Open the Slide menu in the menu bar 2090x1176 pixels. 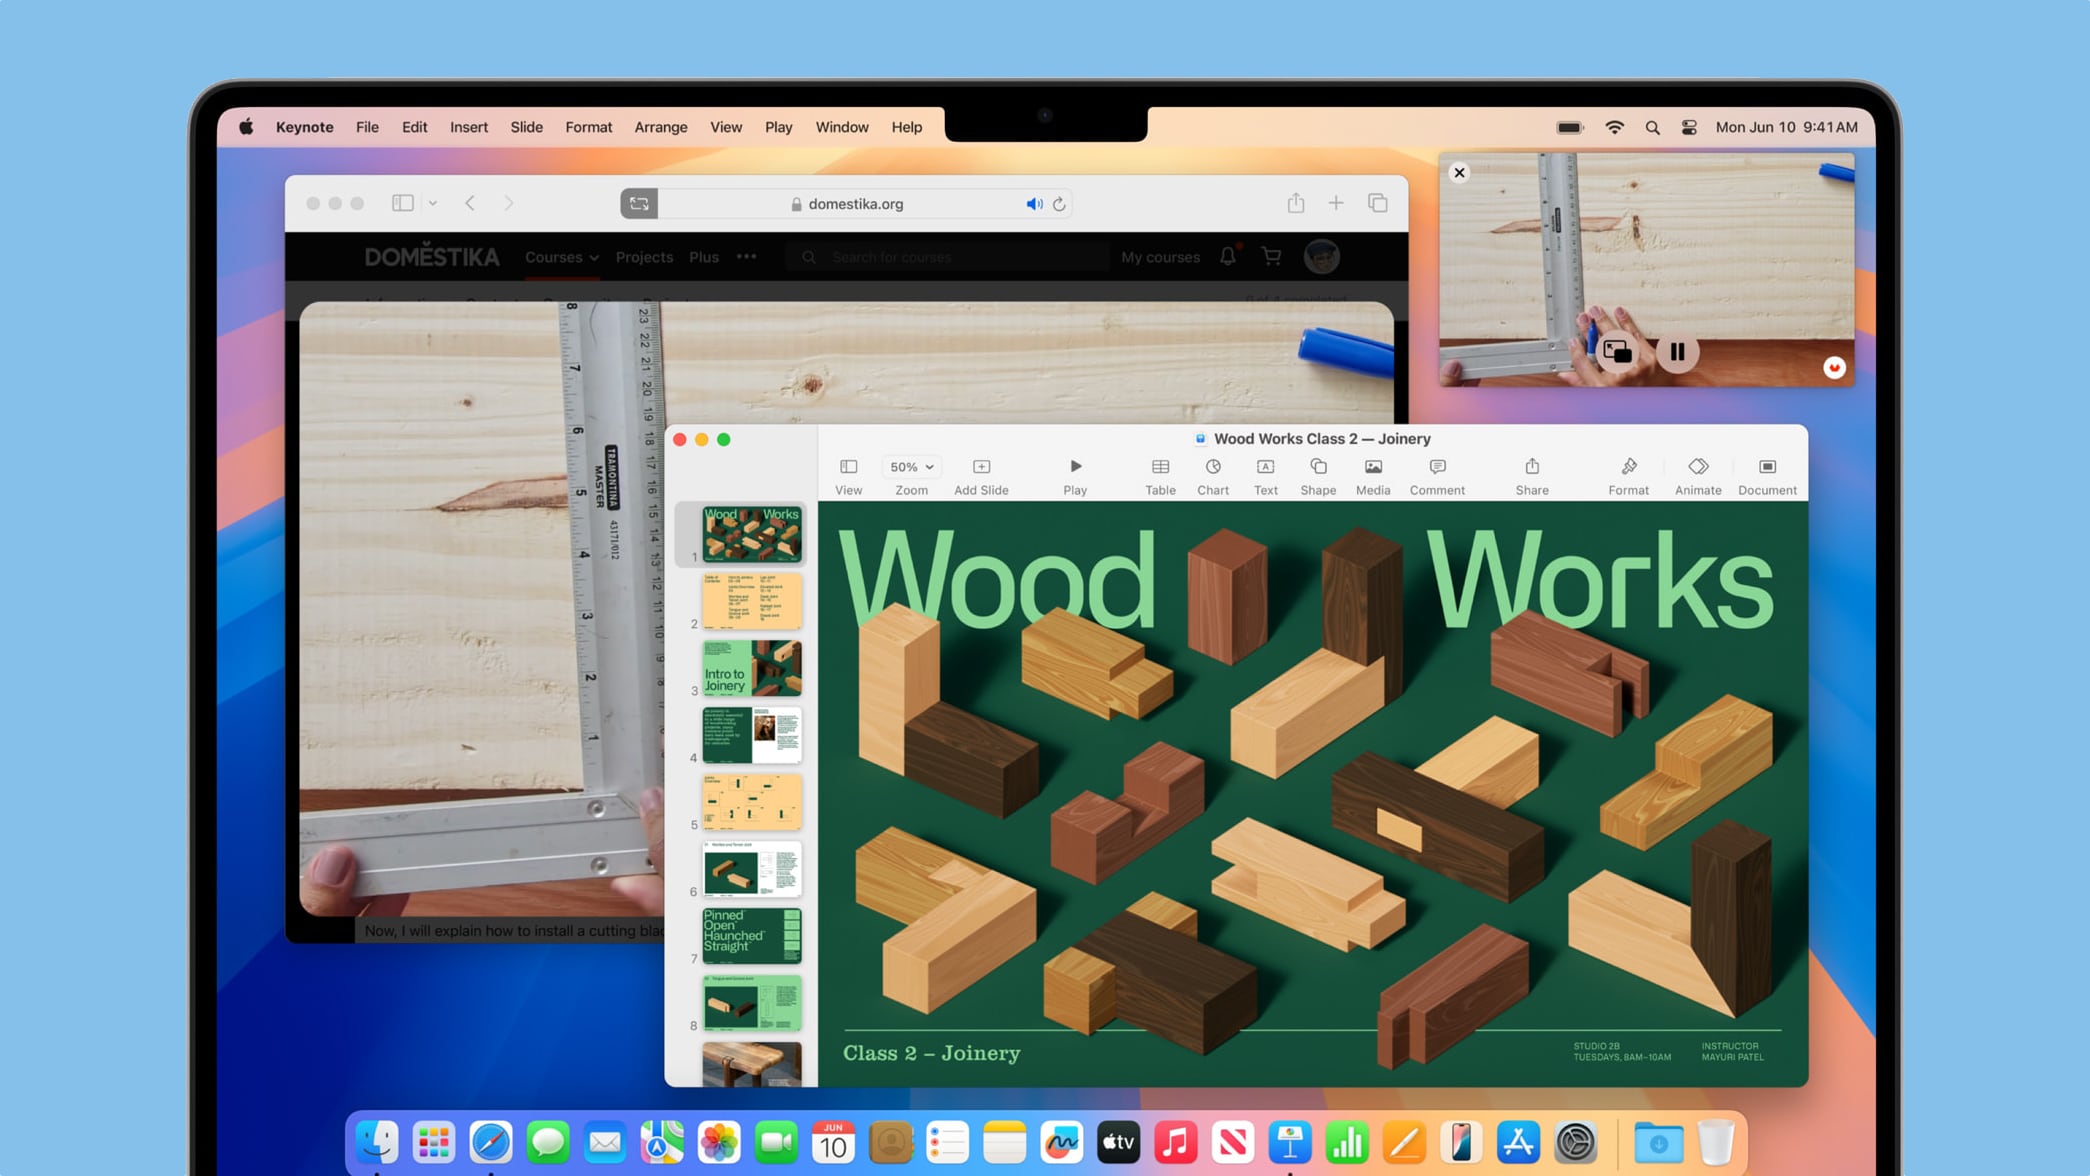click(526, 127)
